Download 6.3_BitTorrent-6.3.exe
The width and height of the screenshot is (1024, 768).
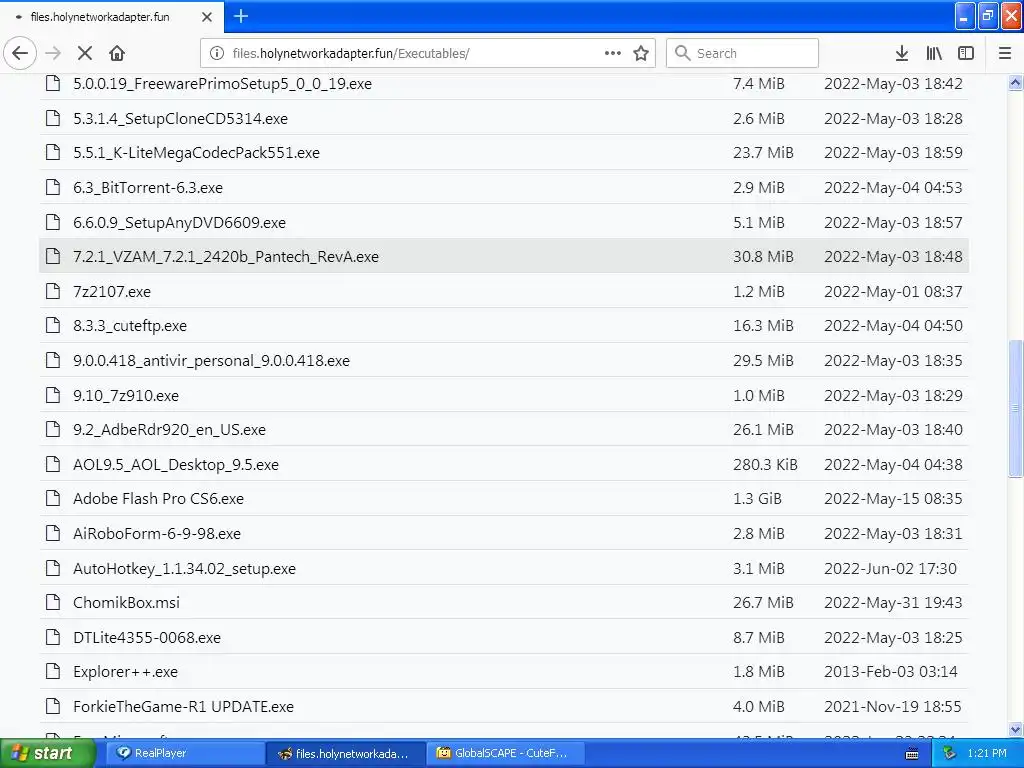pyautogui.click(x=148, y=187)
